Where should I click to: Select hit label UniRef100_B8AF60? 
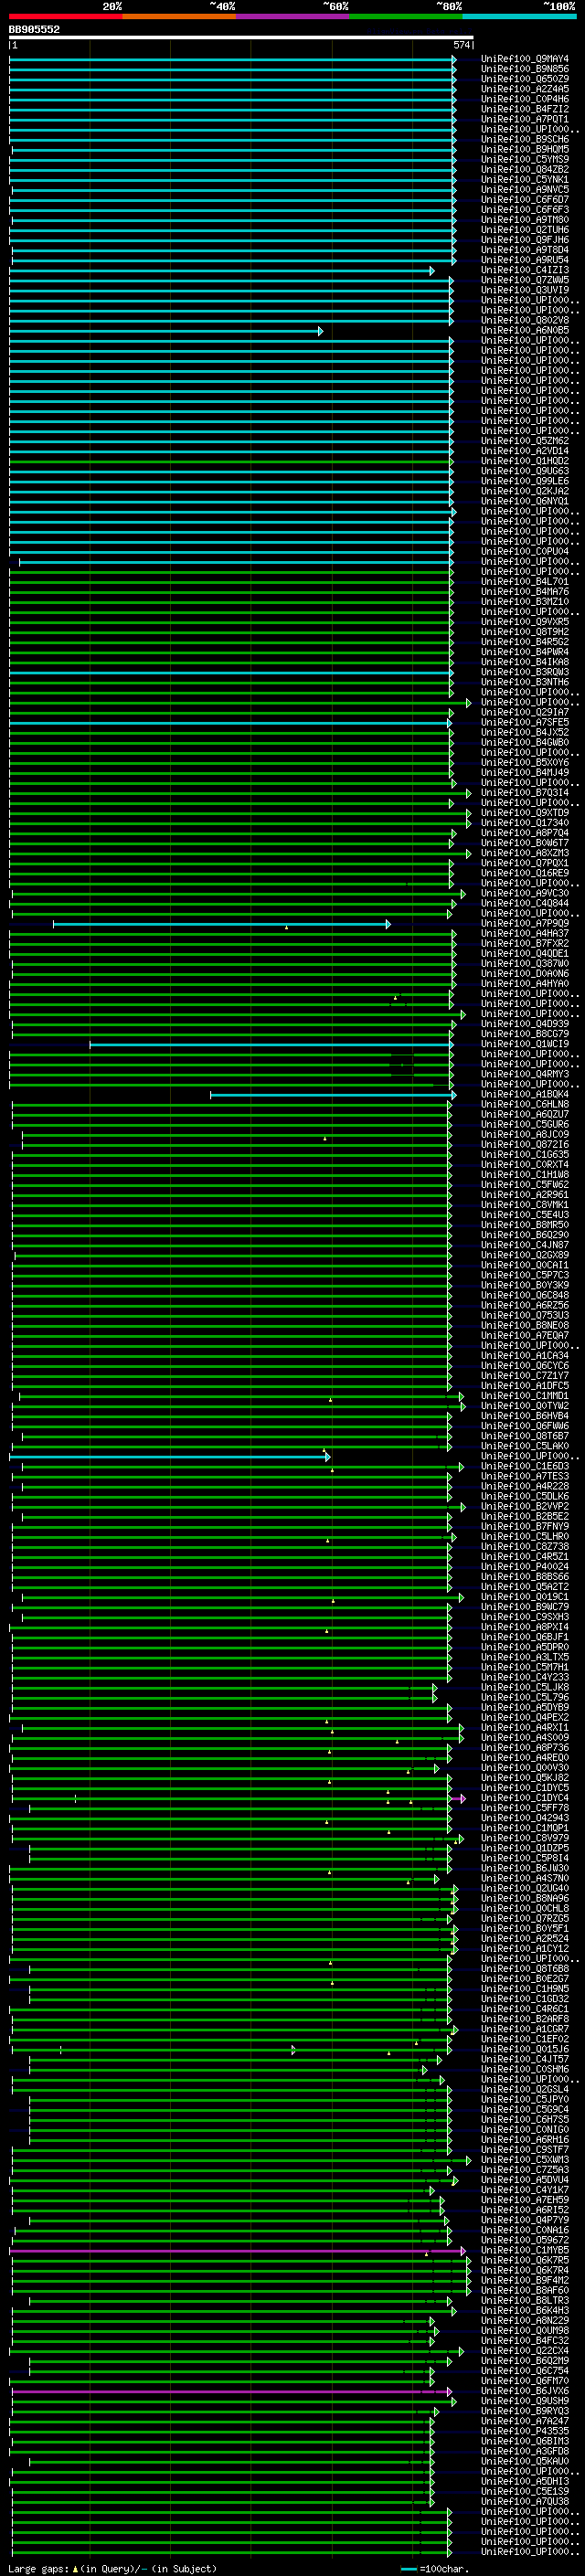pos(525,2291)
